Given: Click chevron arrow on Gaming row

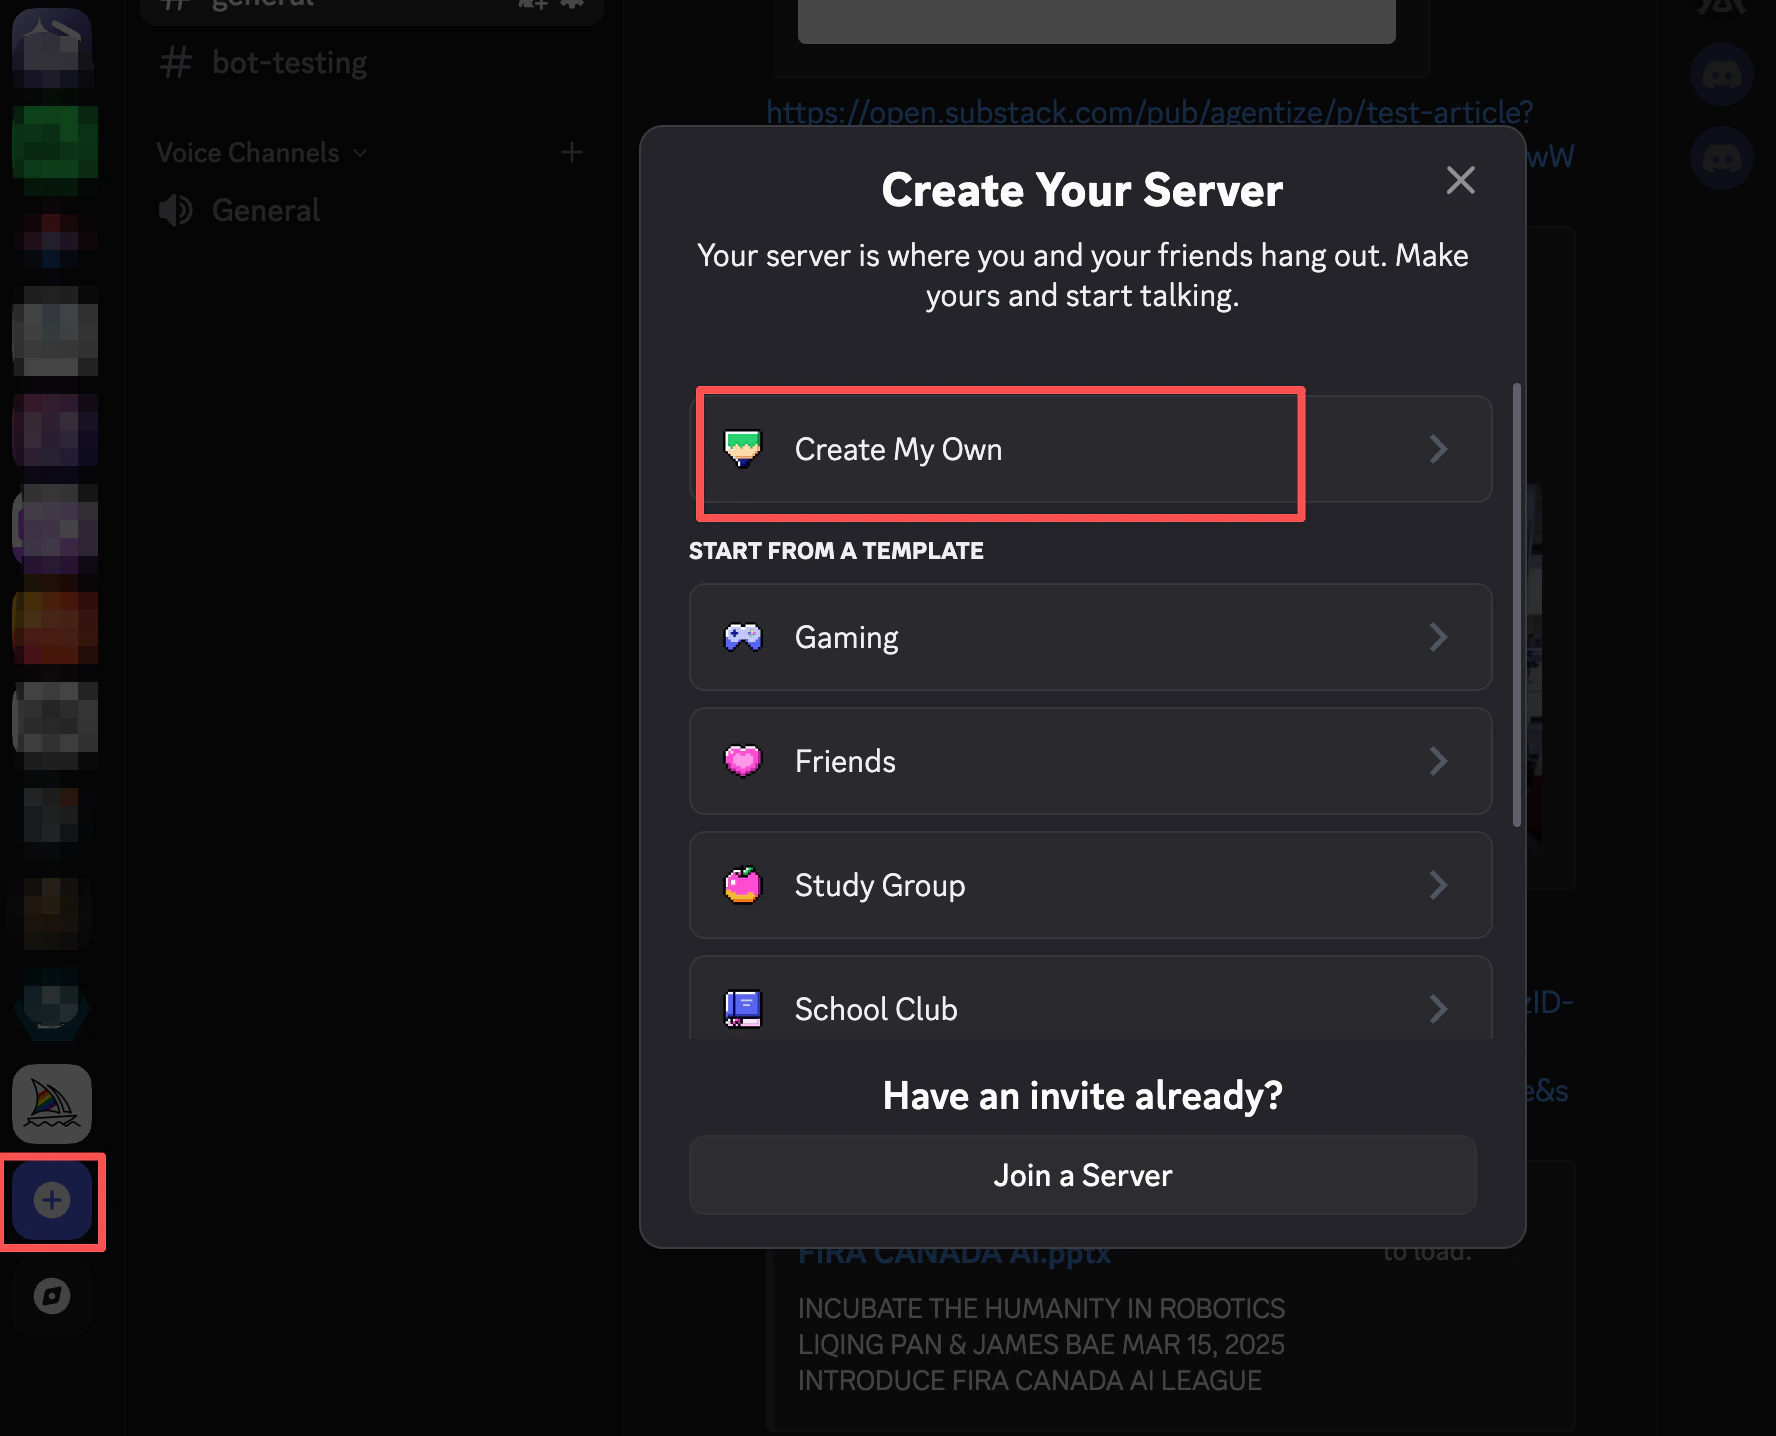Looking at the screenshot, I should pyautogui.click(x=1438, y=637).
